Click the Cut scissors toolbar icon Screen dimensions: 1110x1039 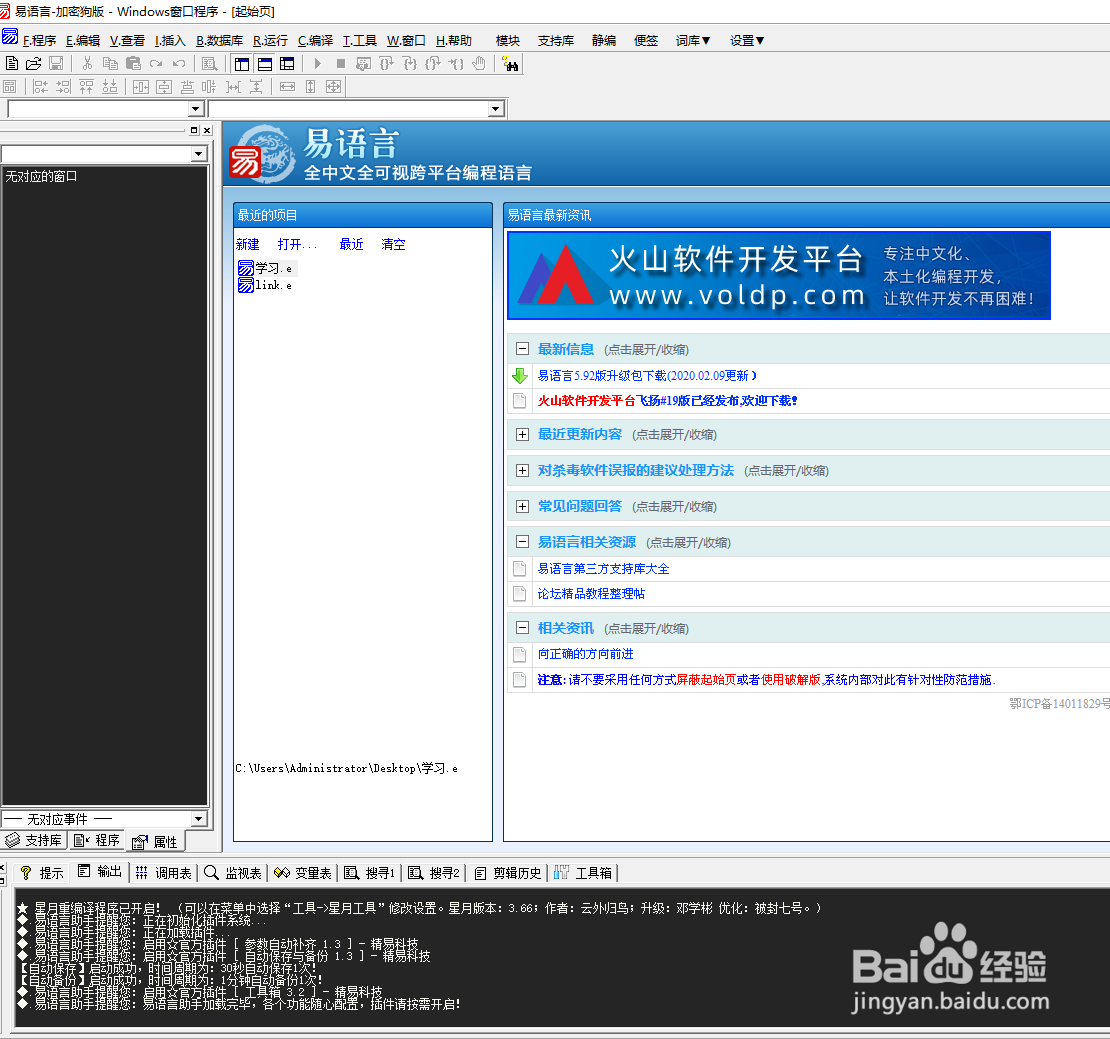tap(87, 64)
